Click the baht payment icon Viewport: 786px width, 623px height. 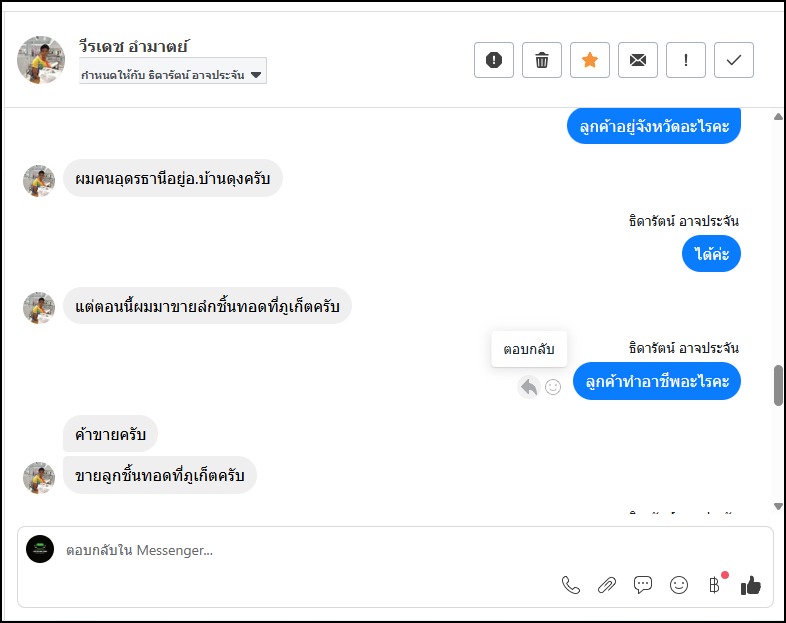pyautogui.click(x=714, y=585)
